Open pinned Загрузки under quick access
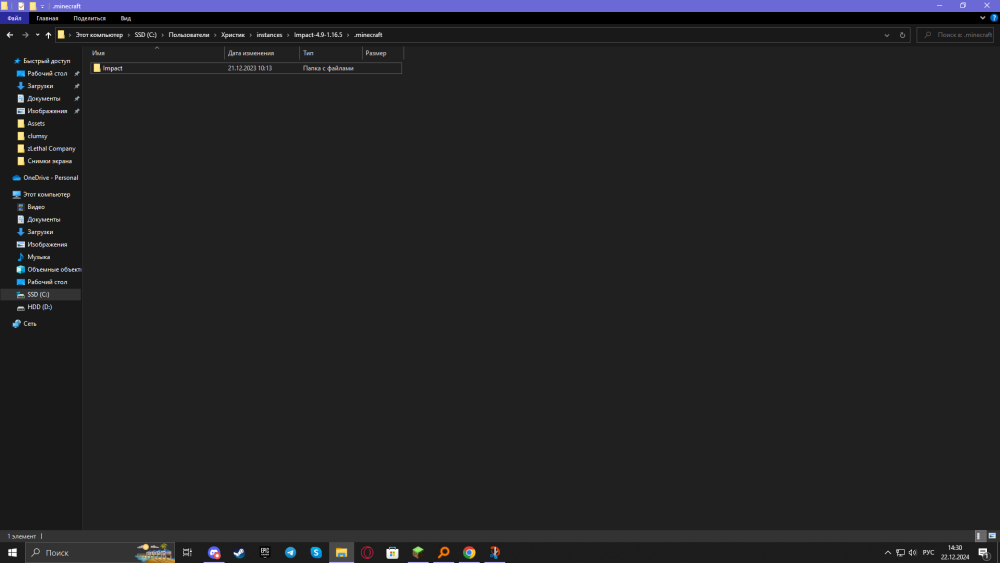Image resolution: width=1000 pixels, height=563 pixels. 40,86
